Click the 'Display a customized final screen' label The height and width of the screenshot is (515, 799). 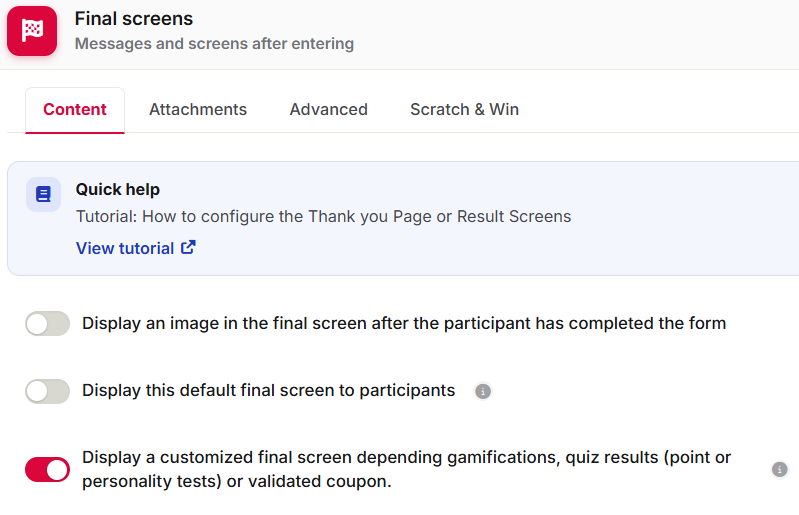coord(406,469)
